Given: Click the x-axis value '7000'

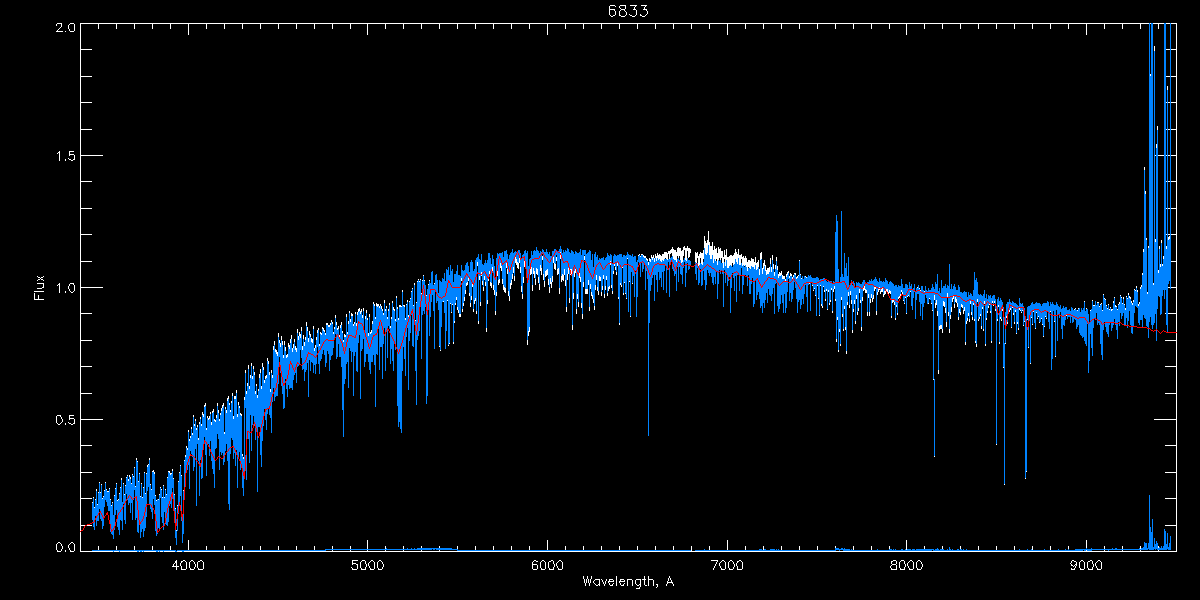Looking at the screenshot, I should click(x=727, y=566).
